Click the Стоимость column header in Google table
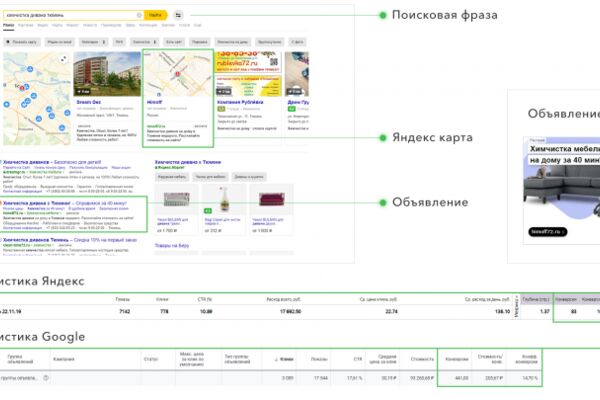This screenshot has height=400, width=600. 422,359
